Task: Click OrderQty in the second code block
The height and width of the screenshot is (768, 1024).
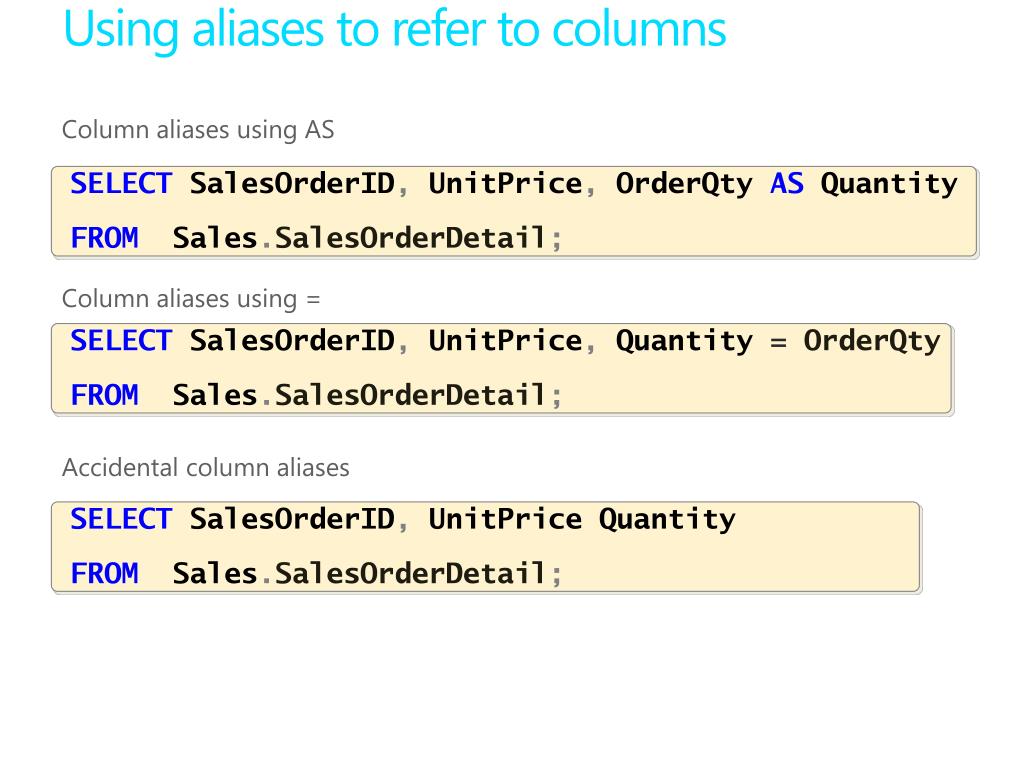Action: pyautogui.click(x=872, y=341)
